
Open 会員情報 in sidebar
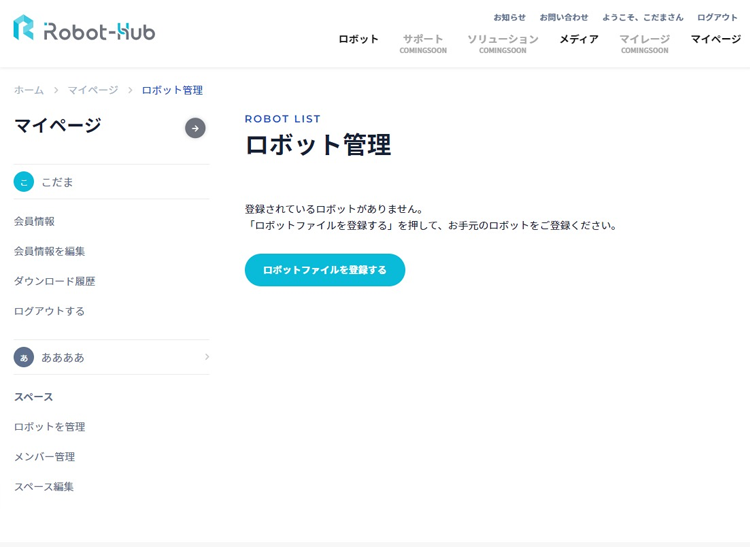tap(34, 221)
